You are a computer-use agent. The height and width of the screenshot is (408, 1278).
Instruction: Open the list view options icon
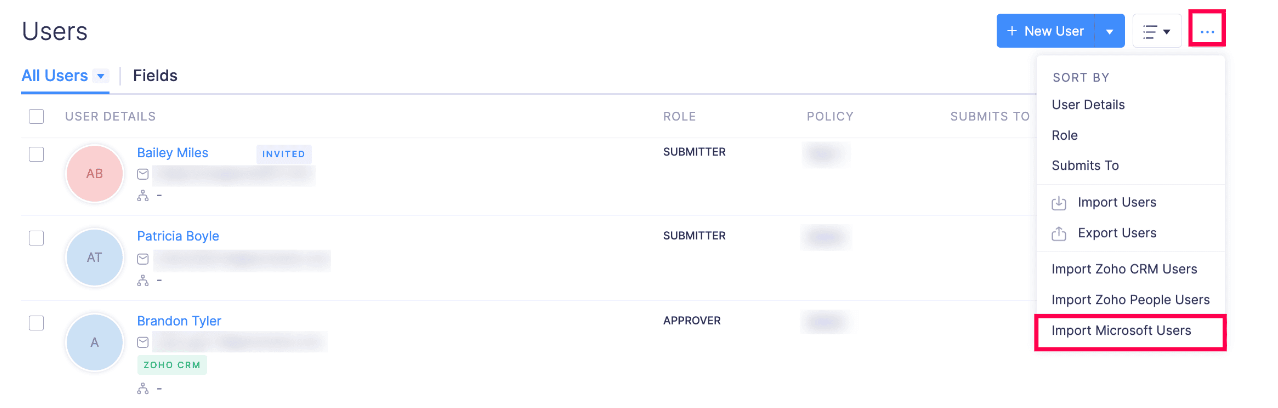click(x=1156, y=31)
